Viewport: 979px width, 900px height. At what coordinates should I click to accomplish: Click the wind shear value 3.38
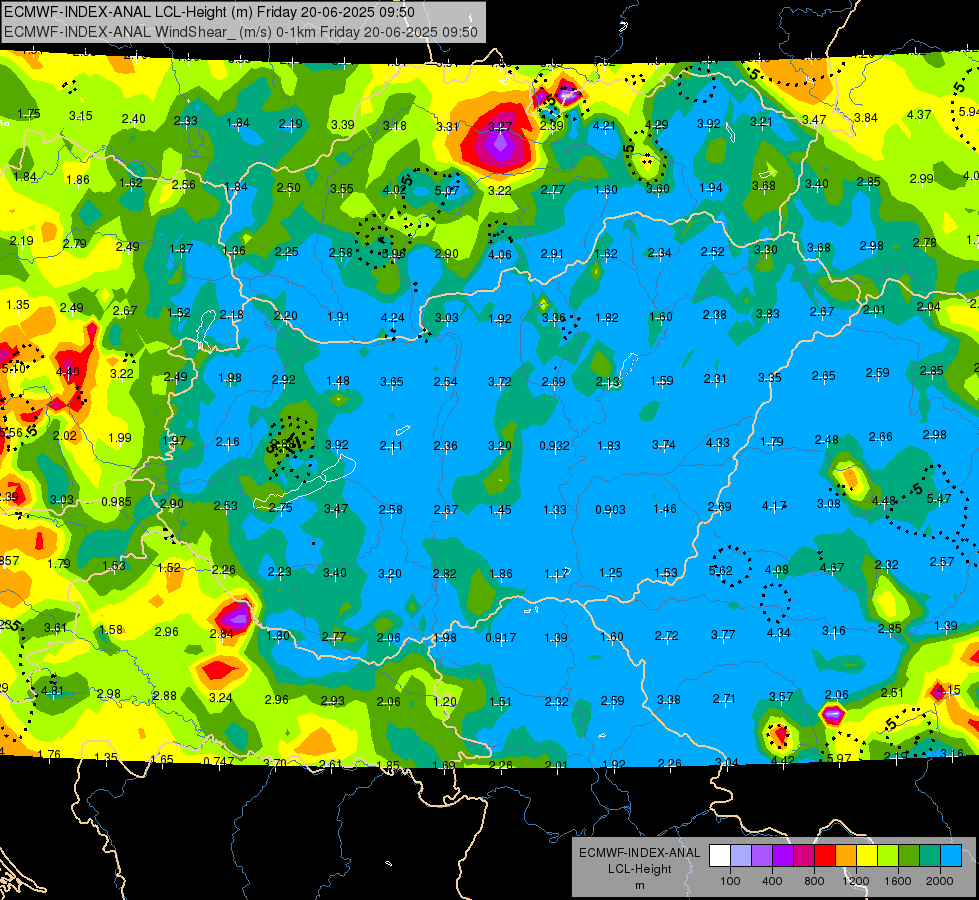(669, 700)
